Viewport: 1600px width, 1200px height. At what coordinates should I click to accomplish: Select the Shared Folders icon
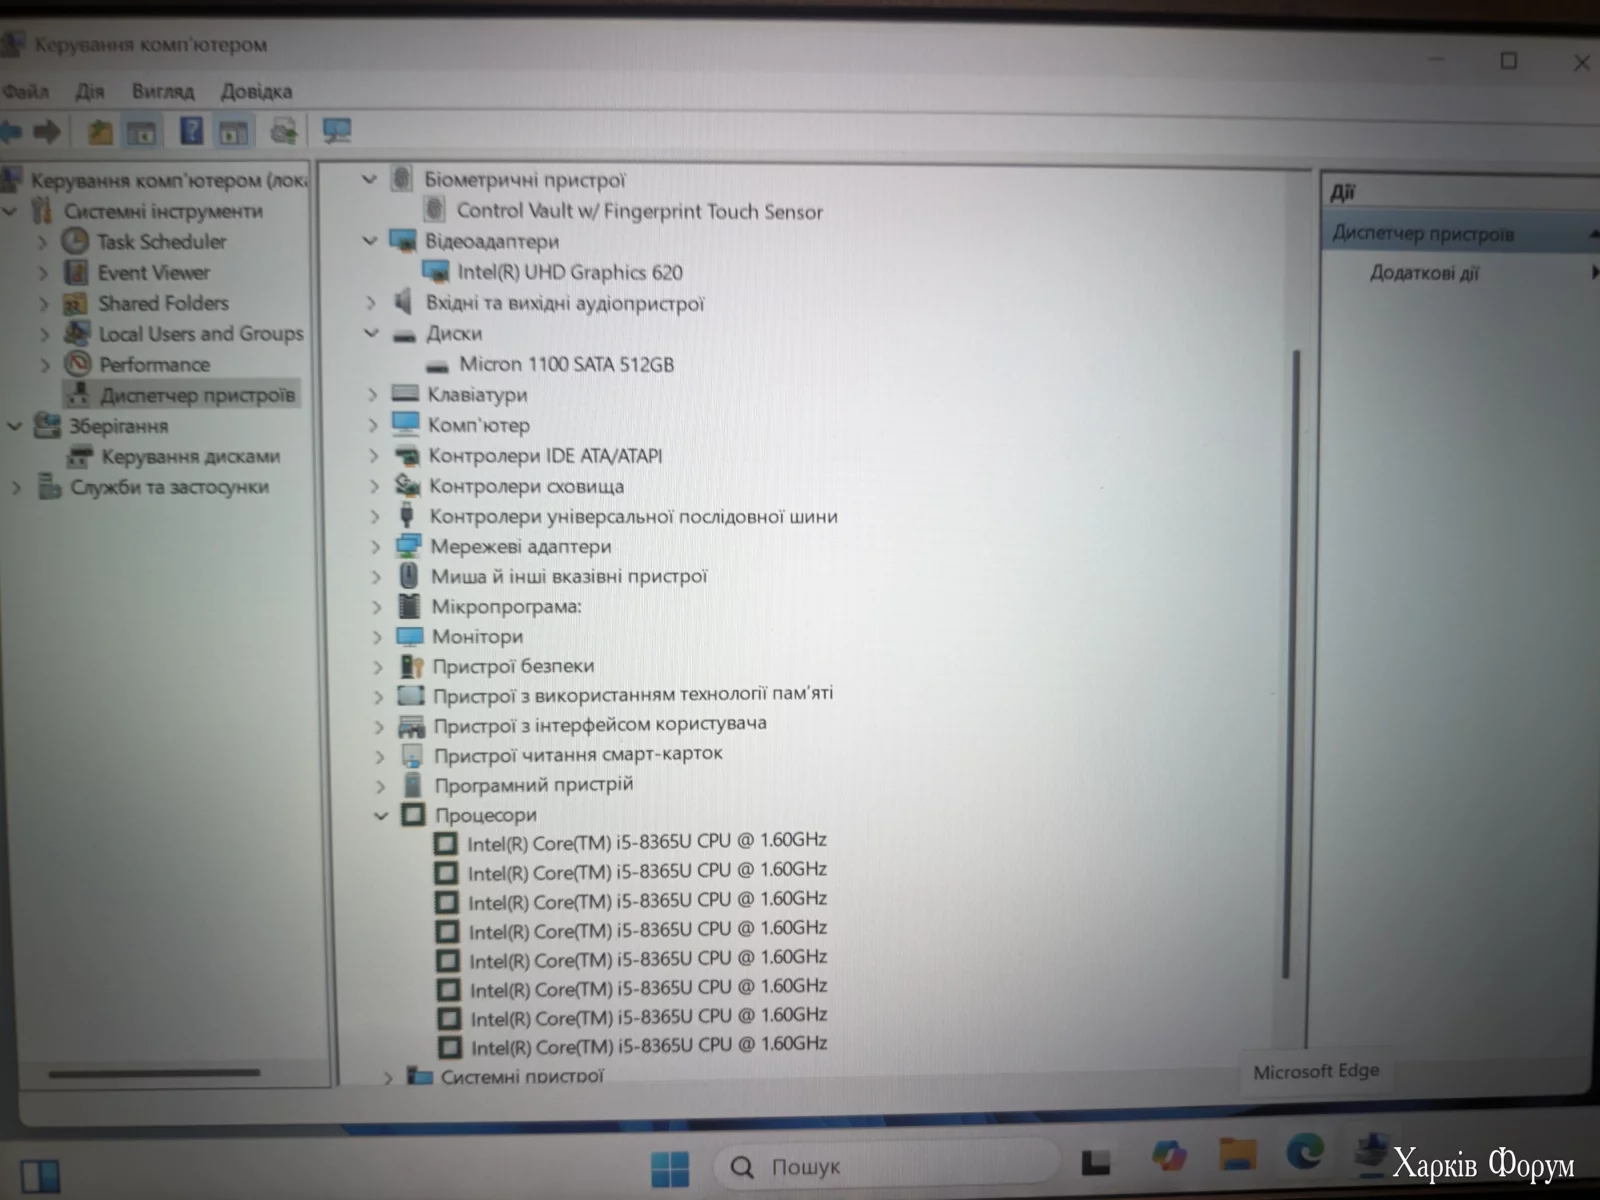tap(76, 303)
